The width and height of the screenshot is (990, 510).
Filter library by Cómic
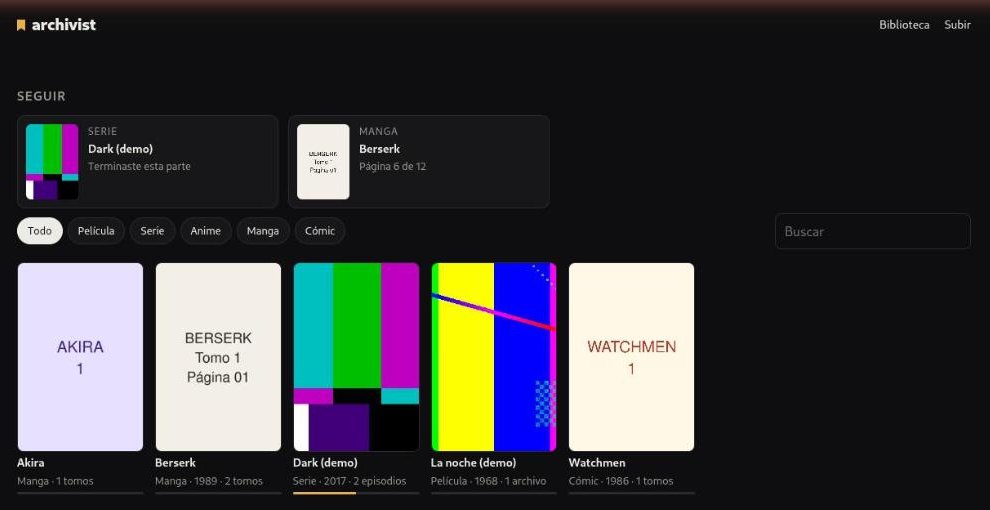point(319,231)
